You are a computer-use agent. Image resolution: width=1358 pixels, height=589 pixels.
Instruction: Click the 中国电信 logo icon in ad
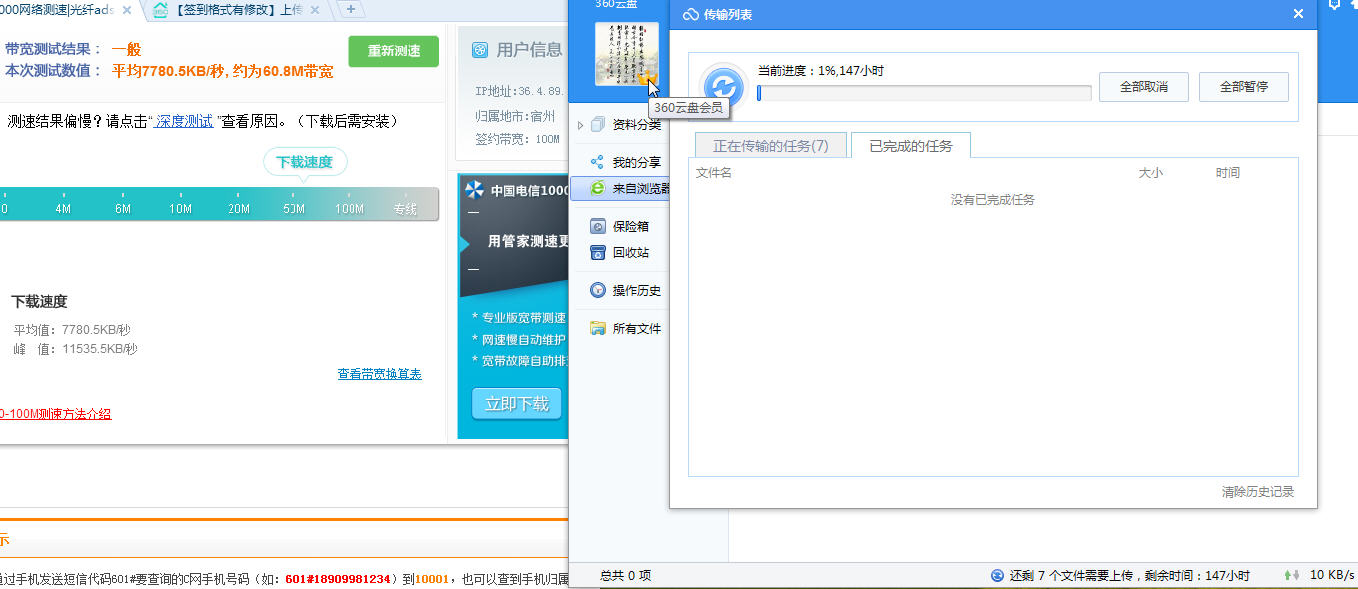coord(474,190)
